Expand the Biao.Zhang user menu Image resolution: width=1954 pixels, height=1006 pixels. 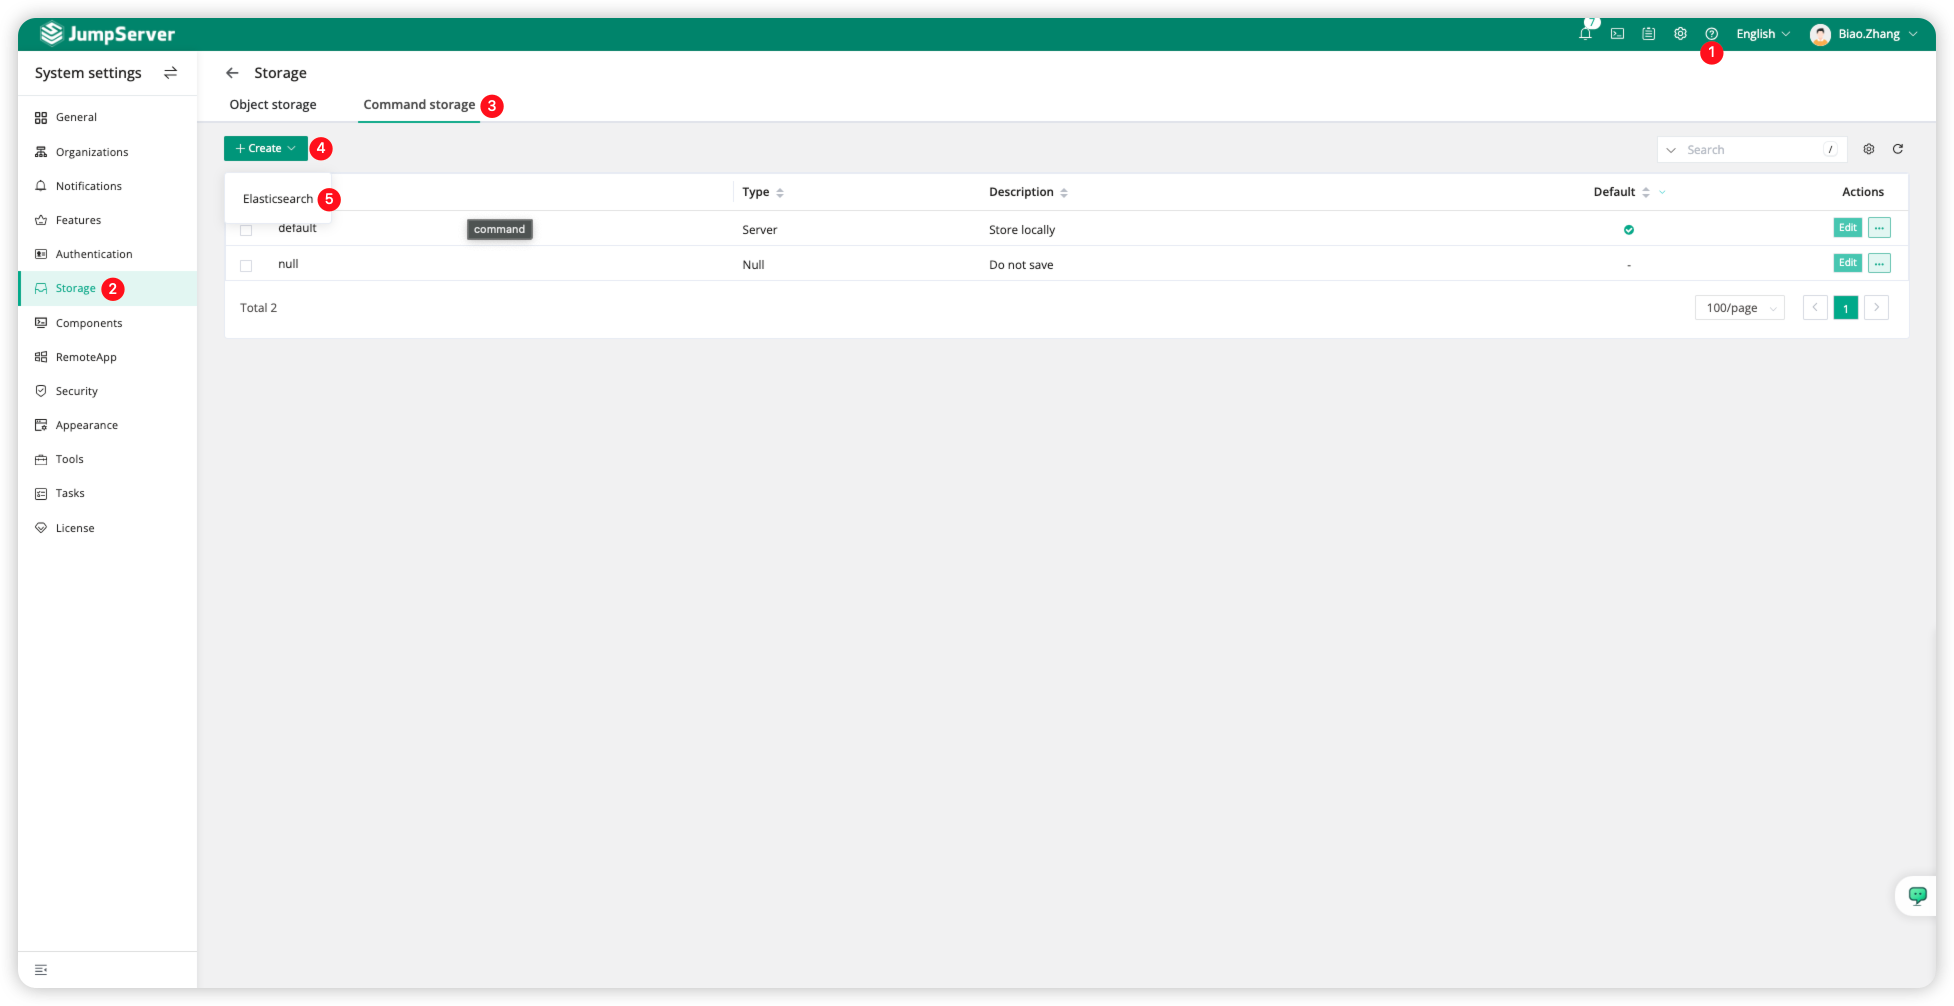tap(1879, 34)
